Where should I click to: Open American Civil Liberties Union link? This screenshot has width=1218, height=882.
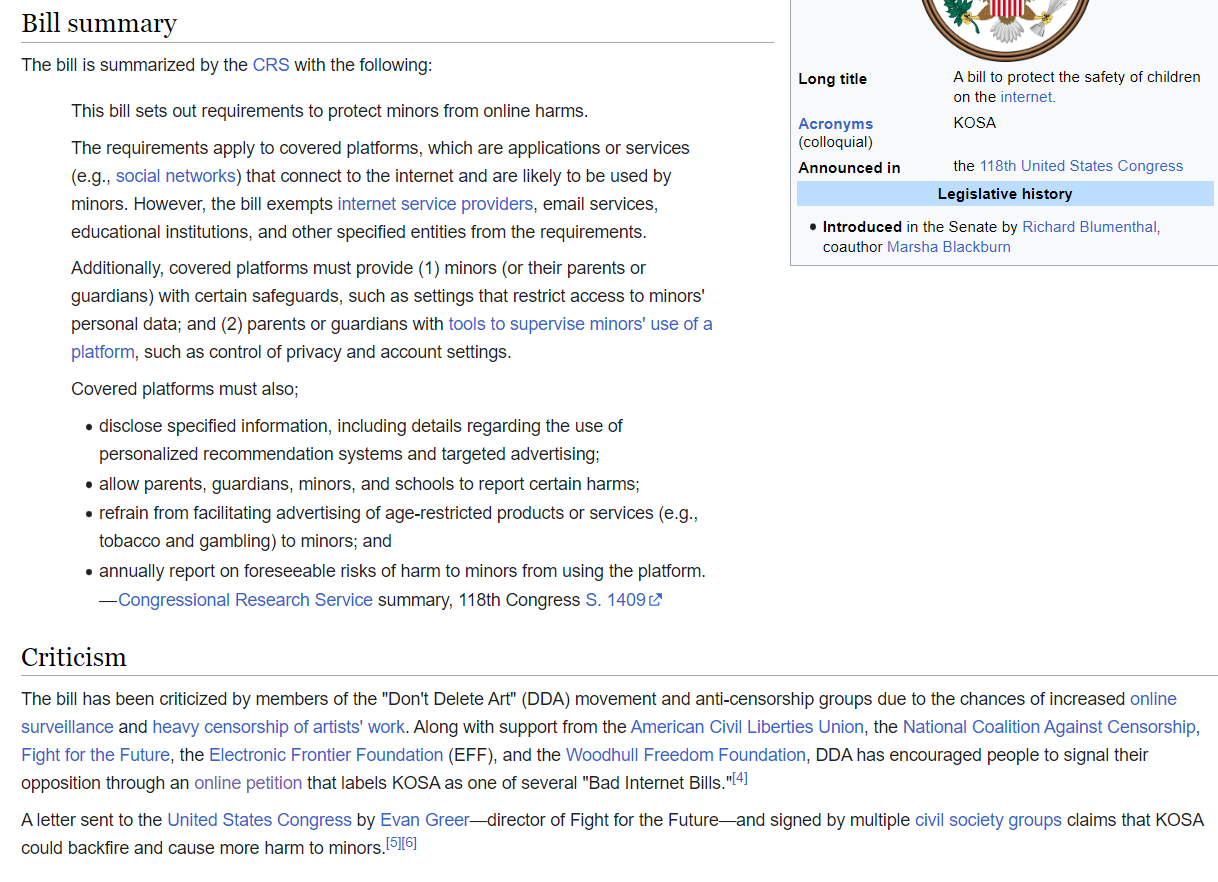[x=747, y=727]
